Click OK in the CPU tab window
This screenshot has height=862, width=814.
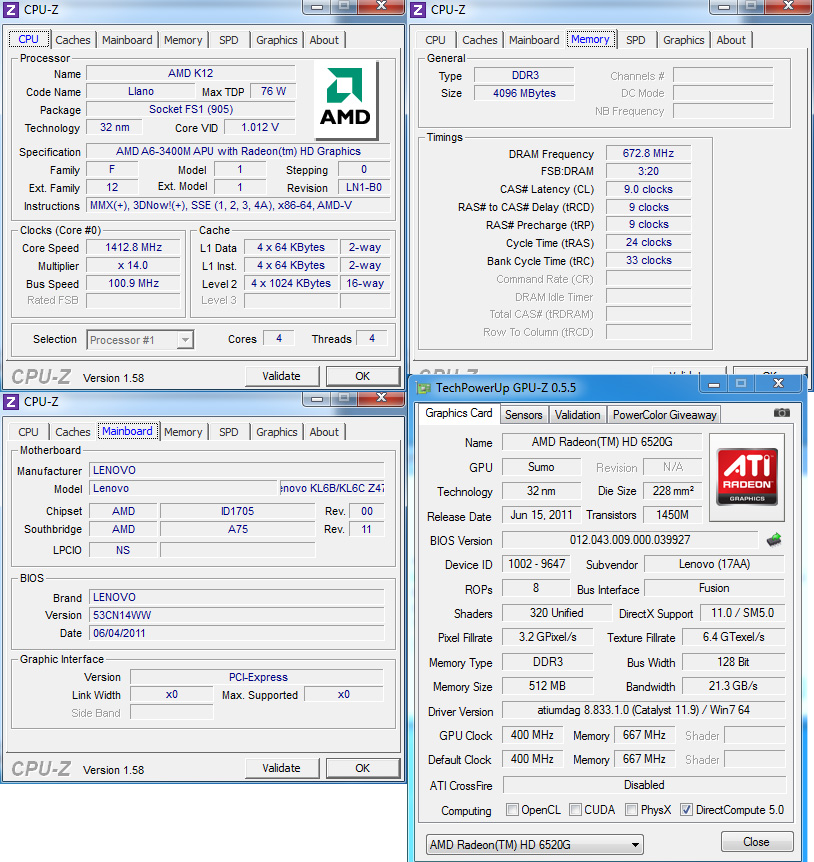pyautogui.click(x=362, y=376)
